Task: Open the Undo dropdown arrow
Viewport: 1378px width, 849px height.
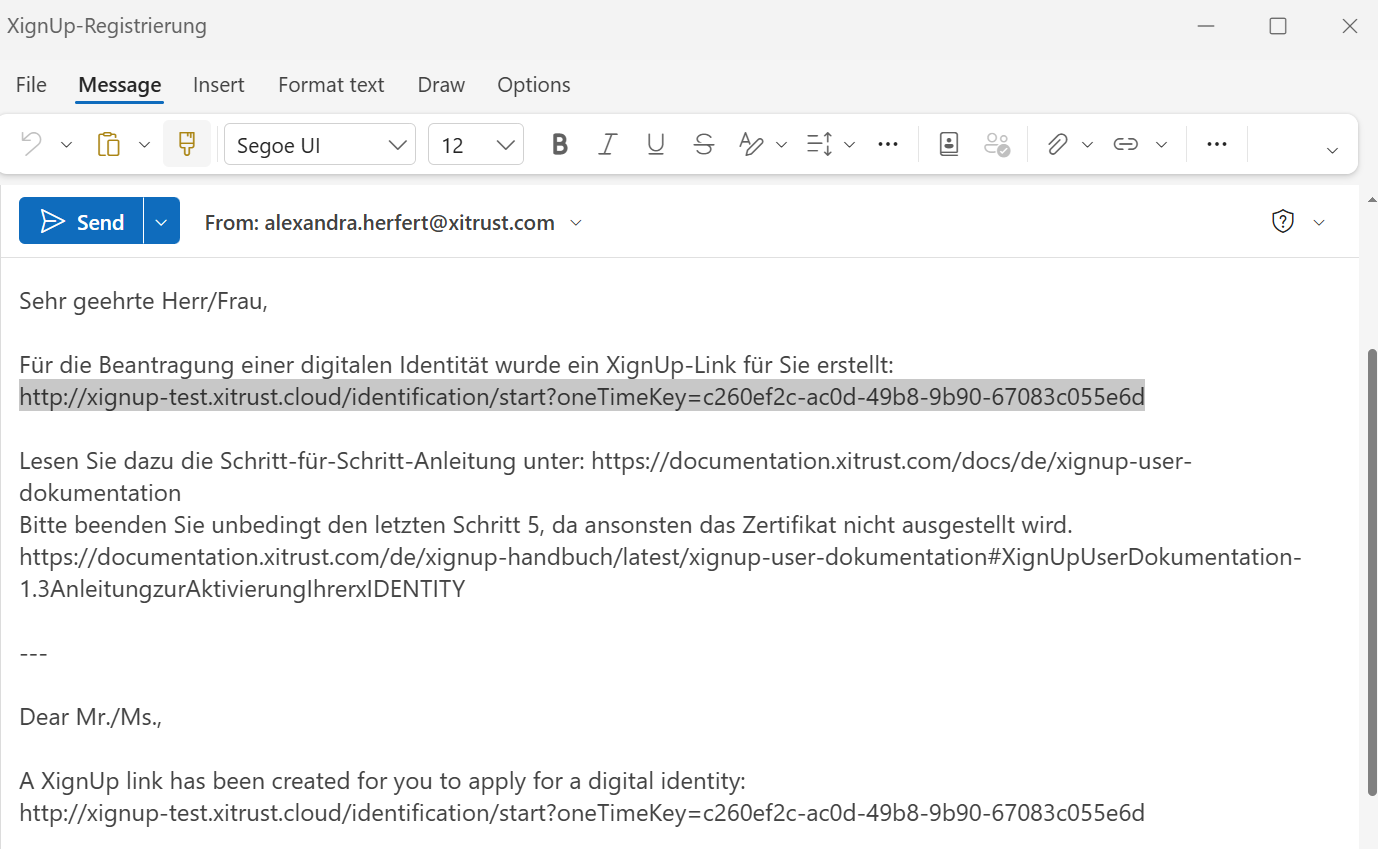Action: 67,145
